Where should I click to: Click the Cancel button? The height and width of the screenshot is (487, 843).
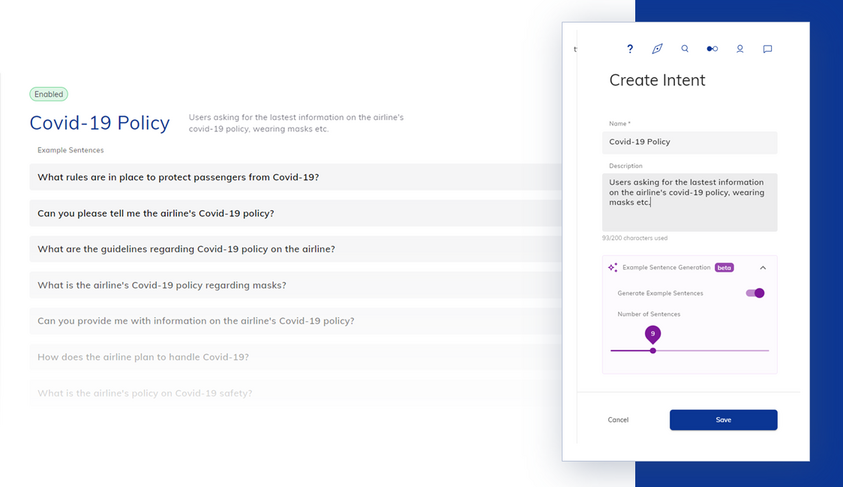618,420
